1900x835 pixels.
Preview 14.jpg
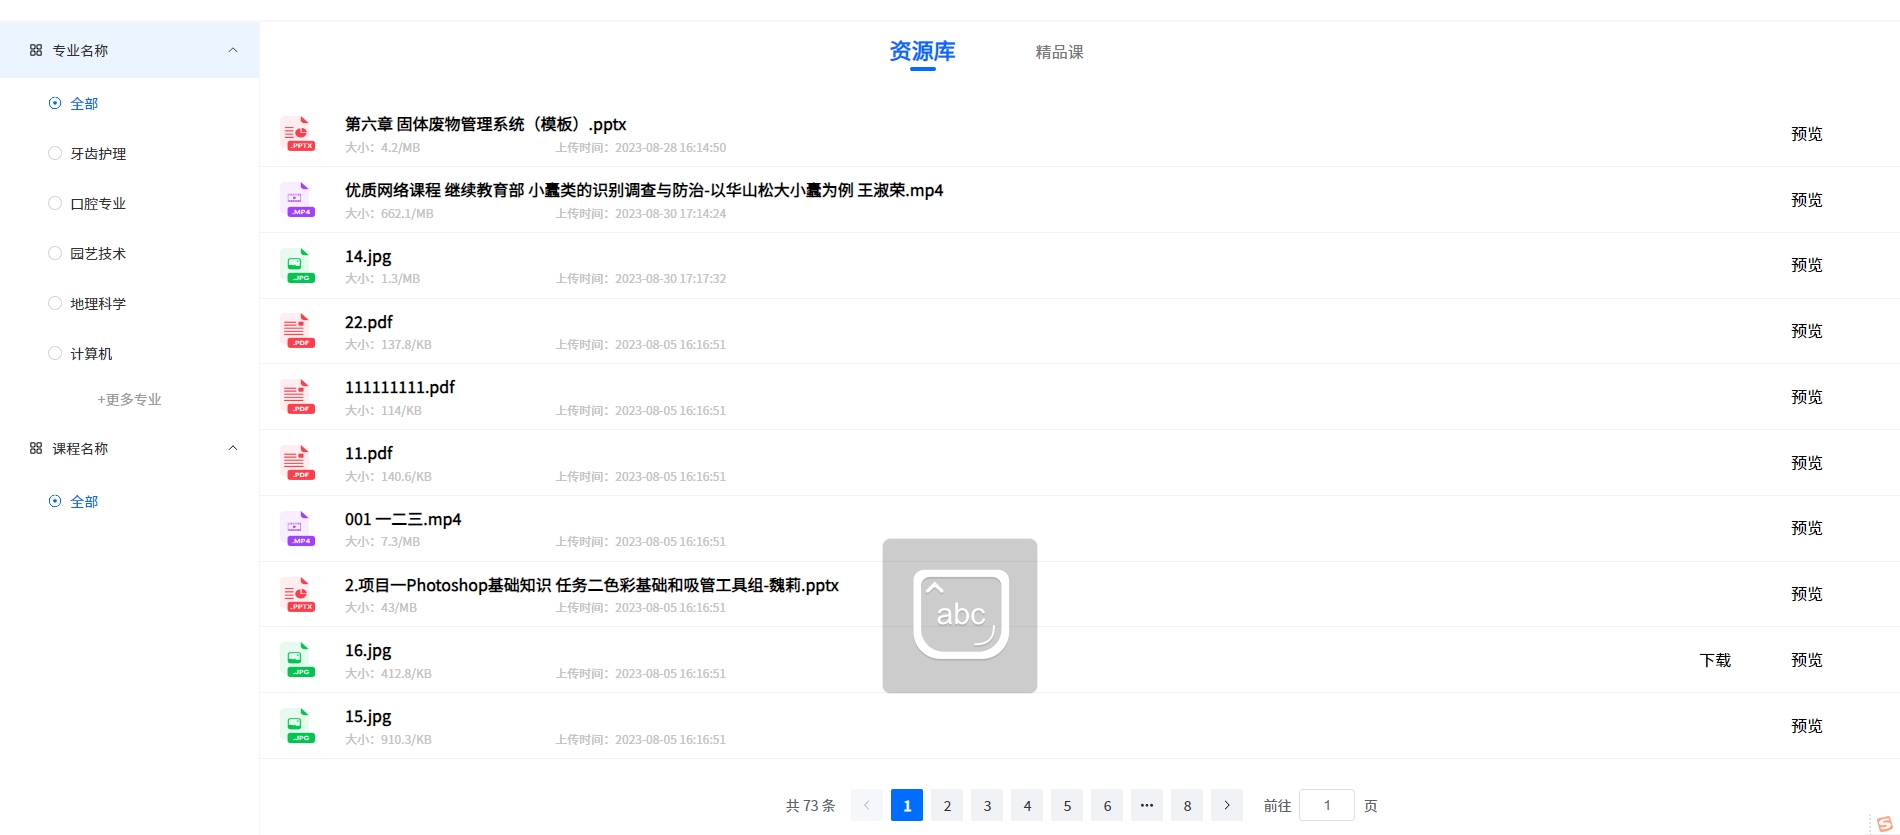pos(1806,265)
